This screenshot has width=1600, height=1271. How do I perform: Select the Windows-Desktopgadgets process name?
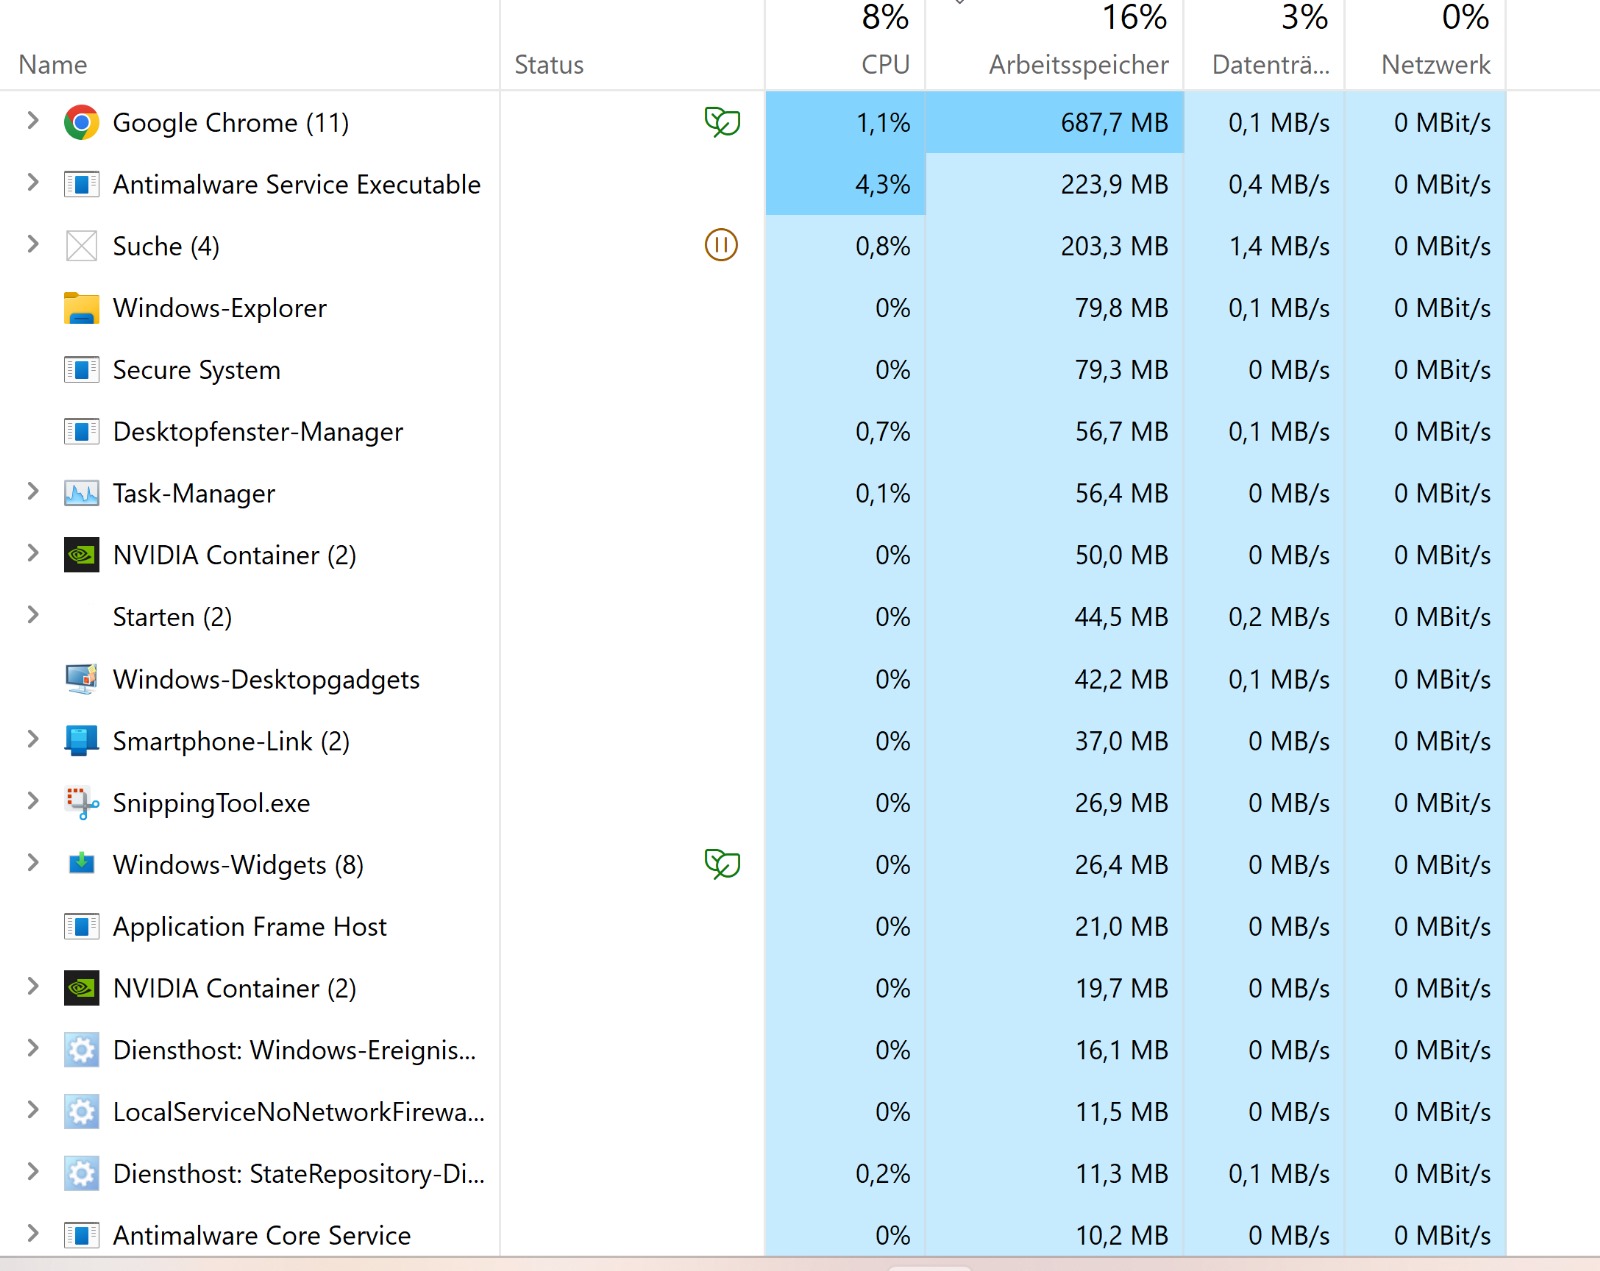coord(266,680)
